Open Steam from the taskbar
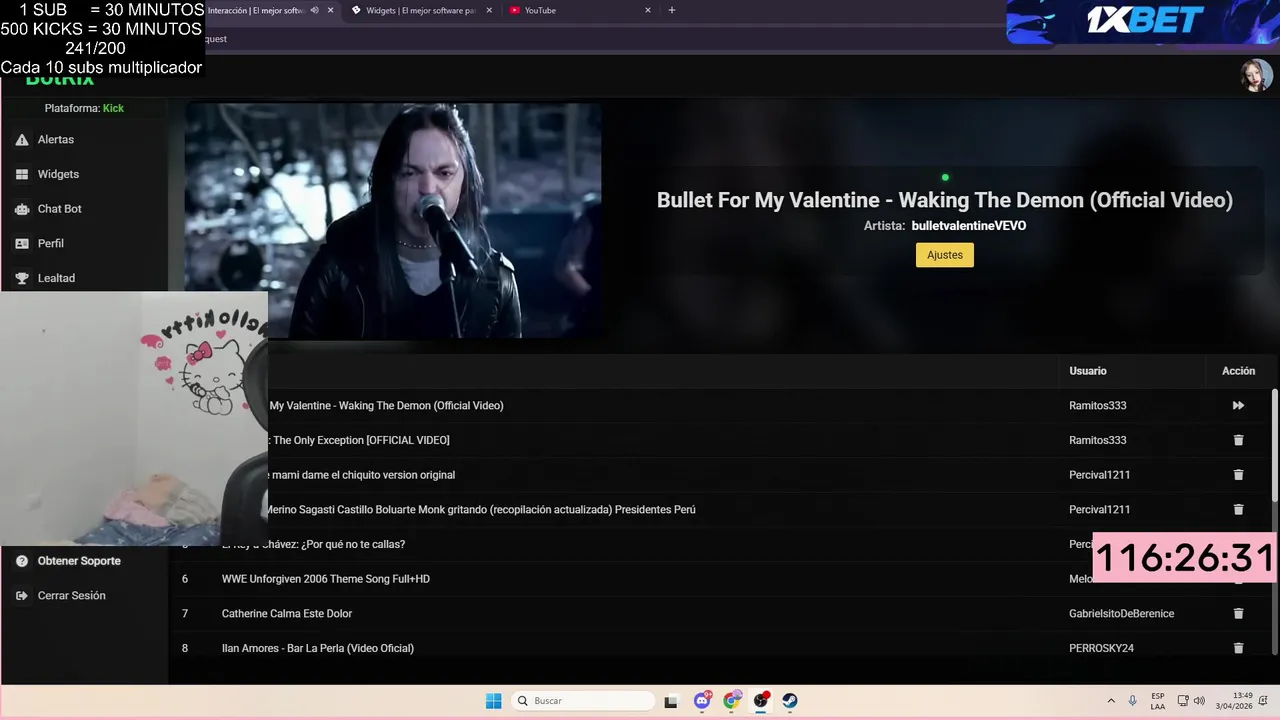1280x720 pixels. pos(790,701)
